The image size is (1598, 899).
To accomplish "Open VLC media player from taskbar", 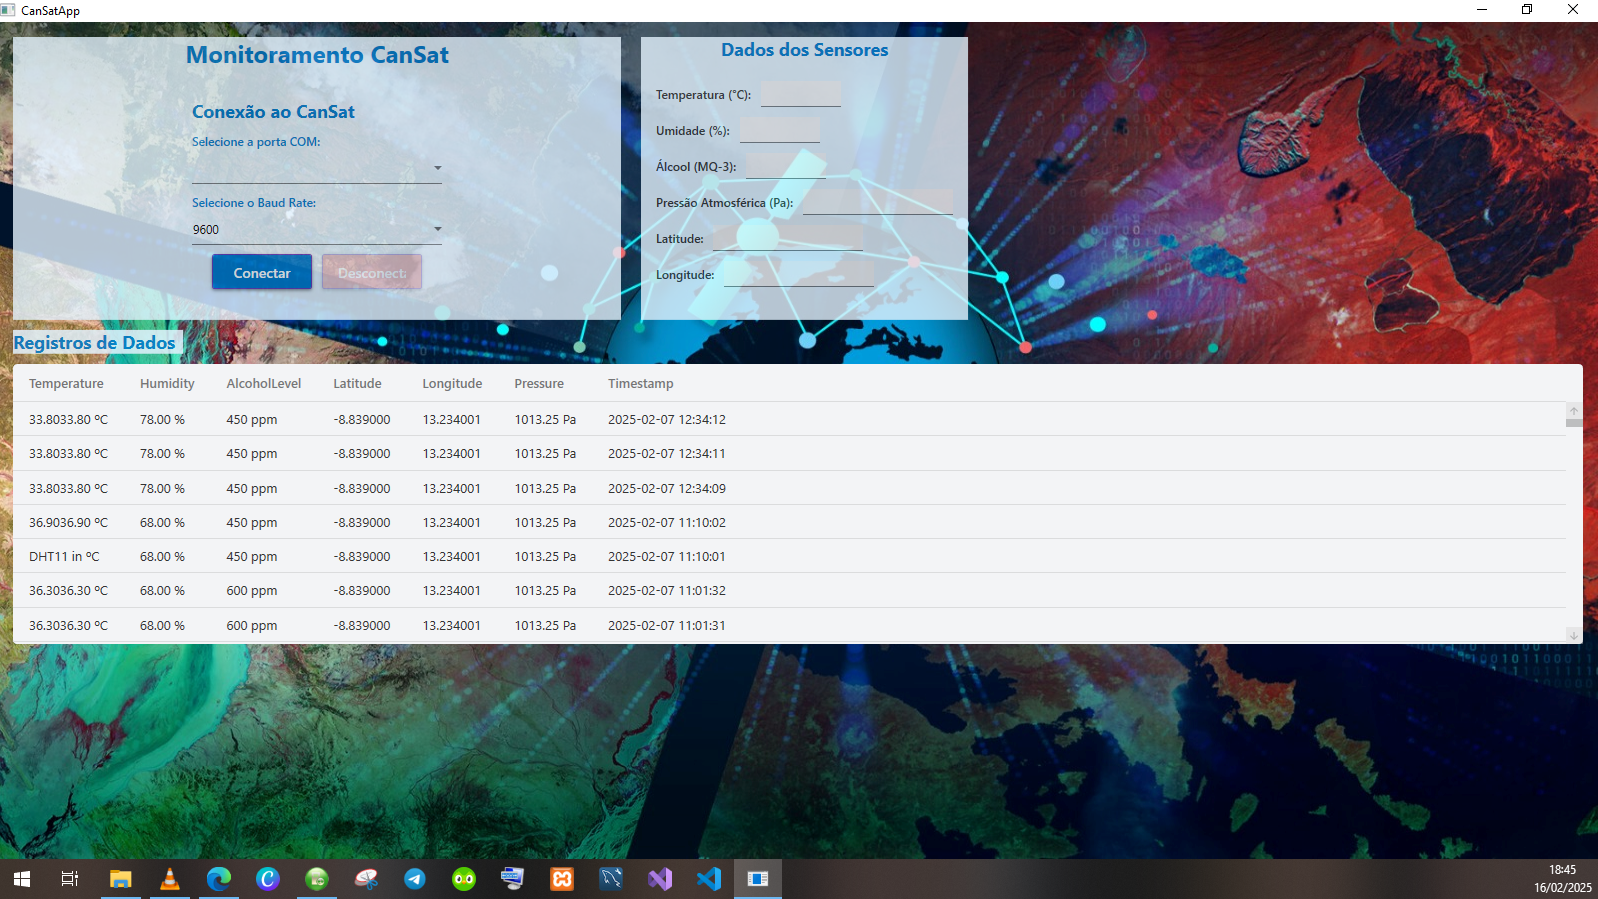I will [170, 879].
